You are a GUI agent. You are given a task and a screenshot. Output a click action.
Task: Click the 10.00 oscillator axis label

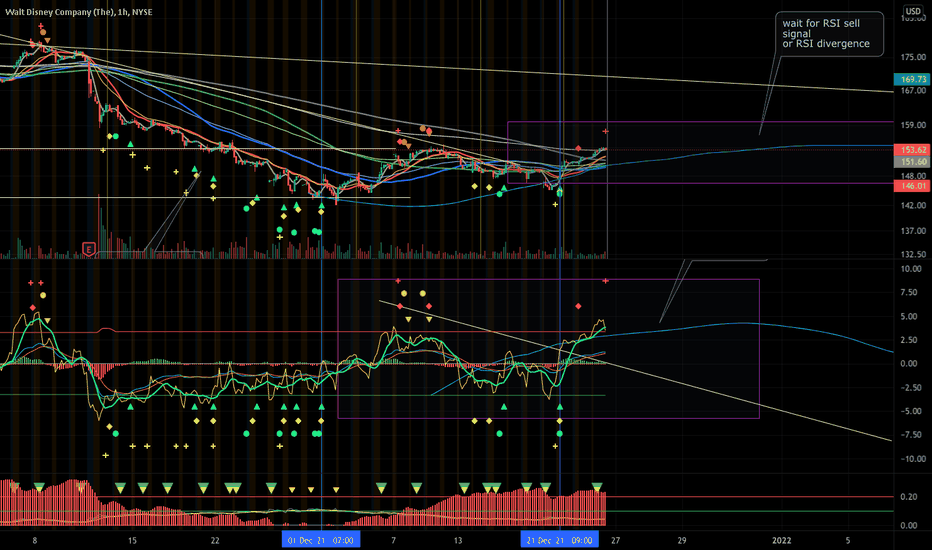[912, 269]
